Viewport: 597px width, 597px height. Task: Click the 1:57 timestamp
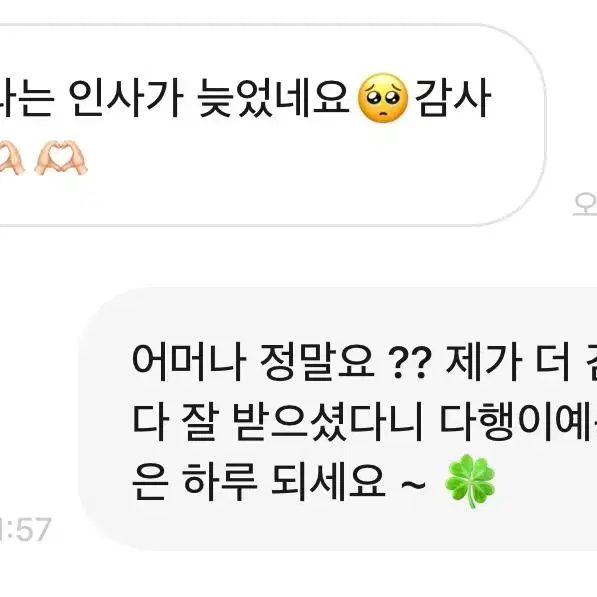pyautogui.click(x=25, y=529)
